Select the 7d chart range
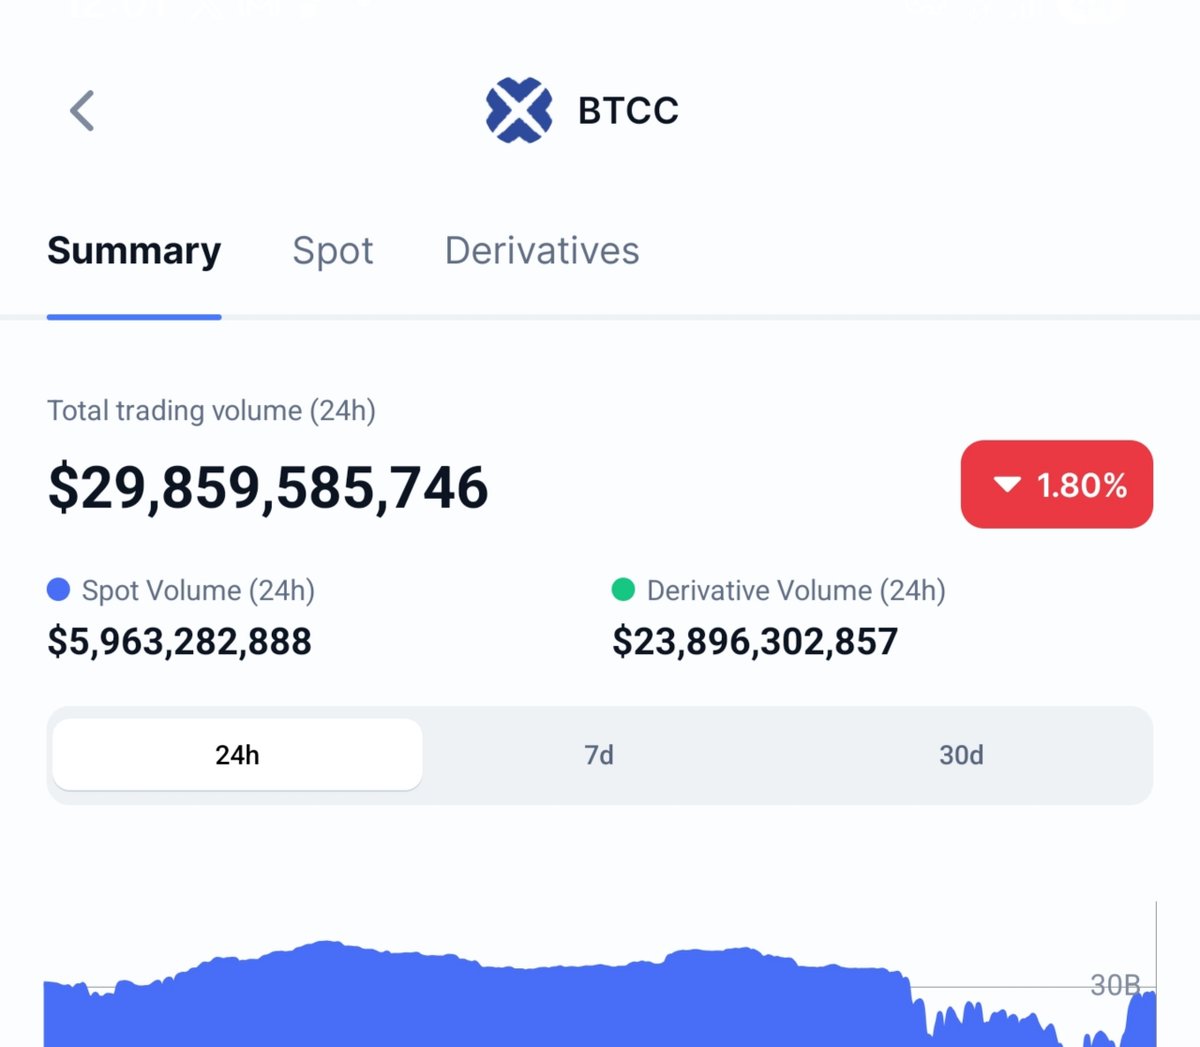The image size is (1200, 1047). (599, 755)
